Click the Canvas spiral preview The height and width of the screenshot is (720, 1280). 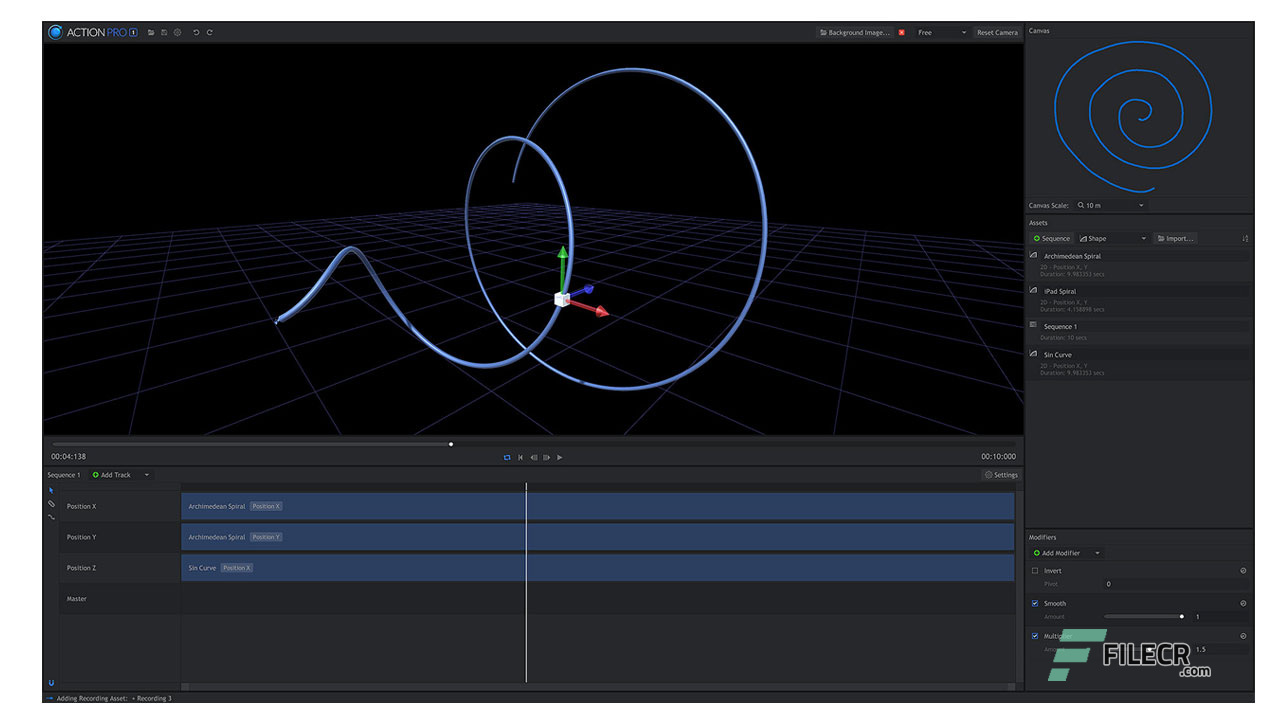tap(1134, 116)
